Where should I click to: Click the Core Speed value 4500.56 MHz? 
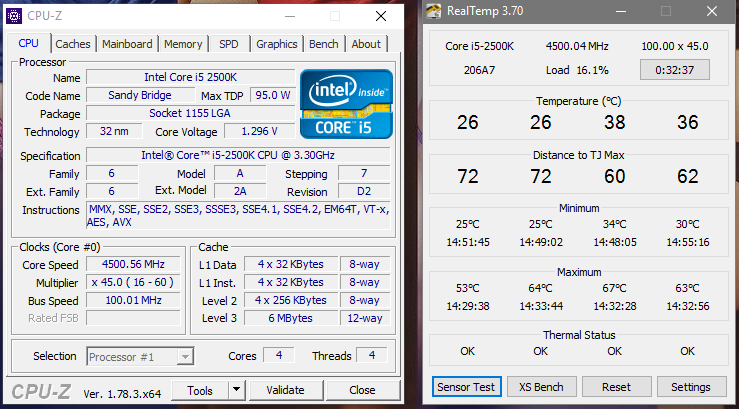coord(133,264)
